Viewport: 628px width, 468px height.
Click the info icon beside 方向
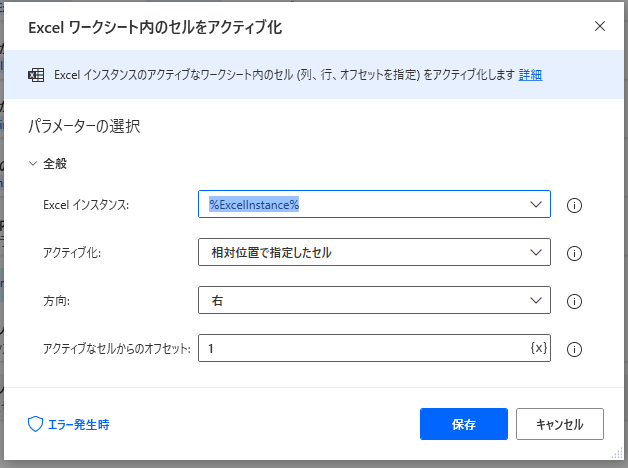tap(574, 301)
